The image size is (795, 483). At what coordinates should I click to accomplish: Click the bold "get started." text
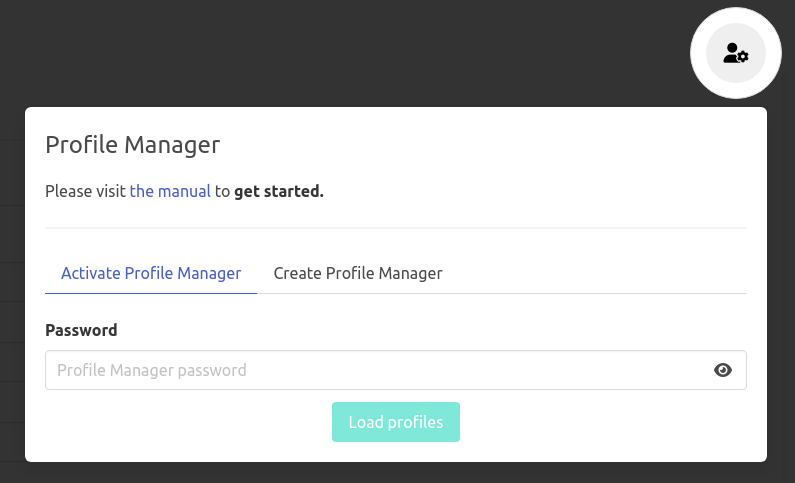[x=279, y=191]
